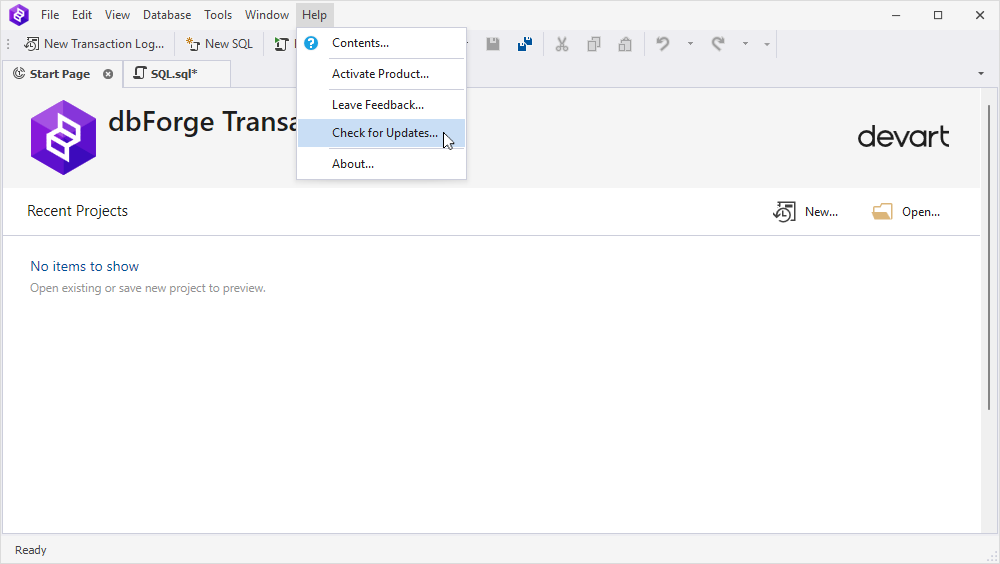The image size is (1000, 564).
Task: Click the Save floppy disk icon
Action: [493, 44]
